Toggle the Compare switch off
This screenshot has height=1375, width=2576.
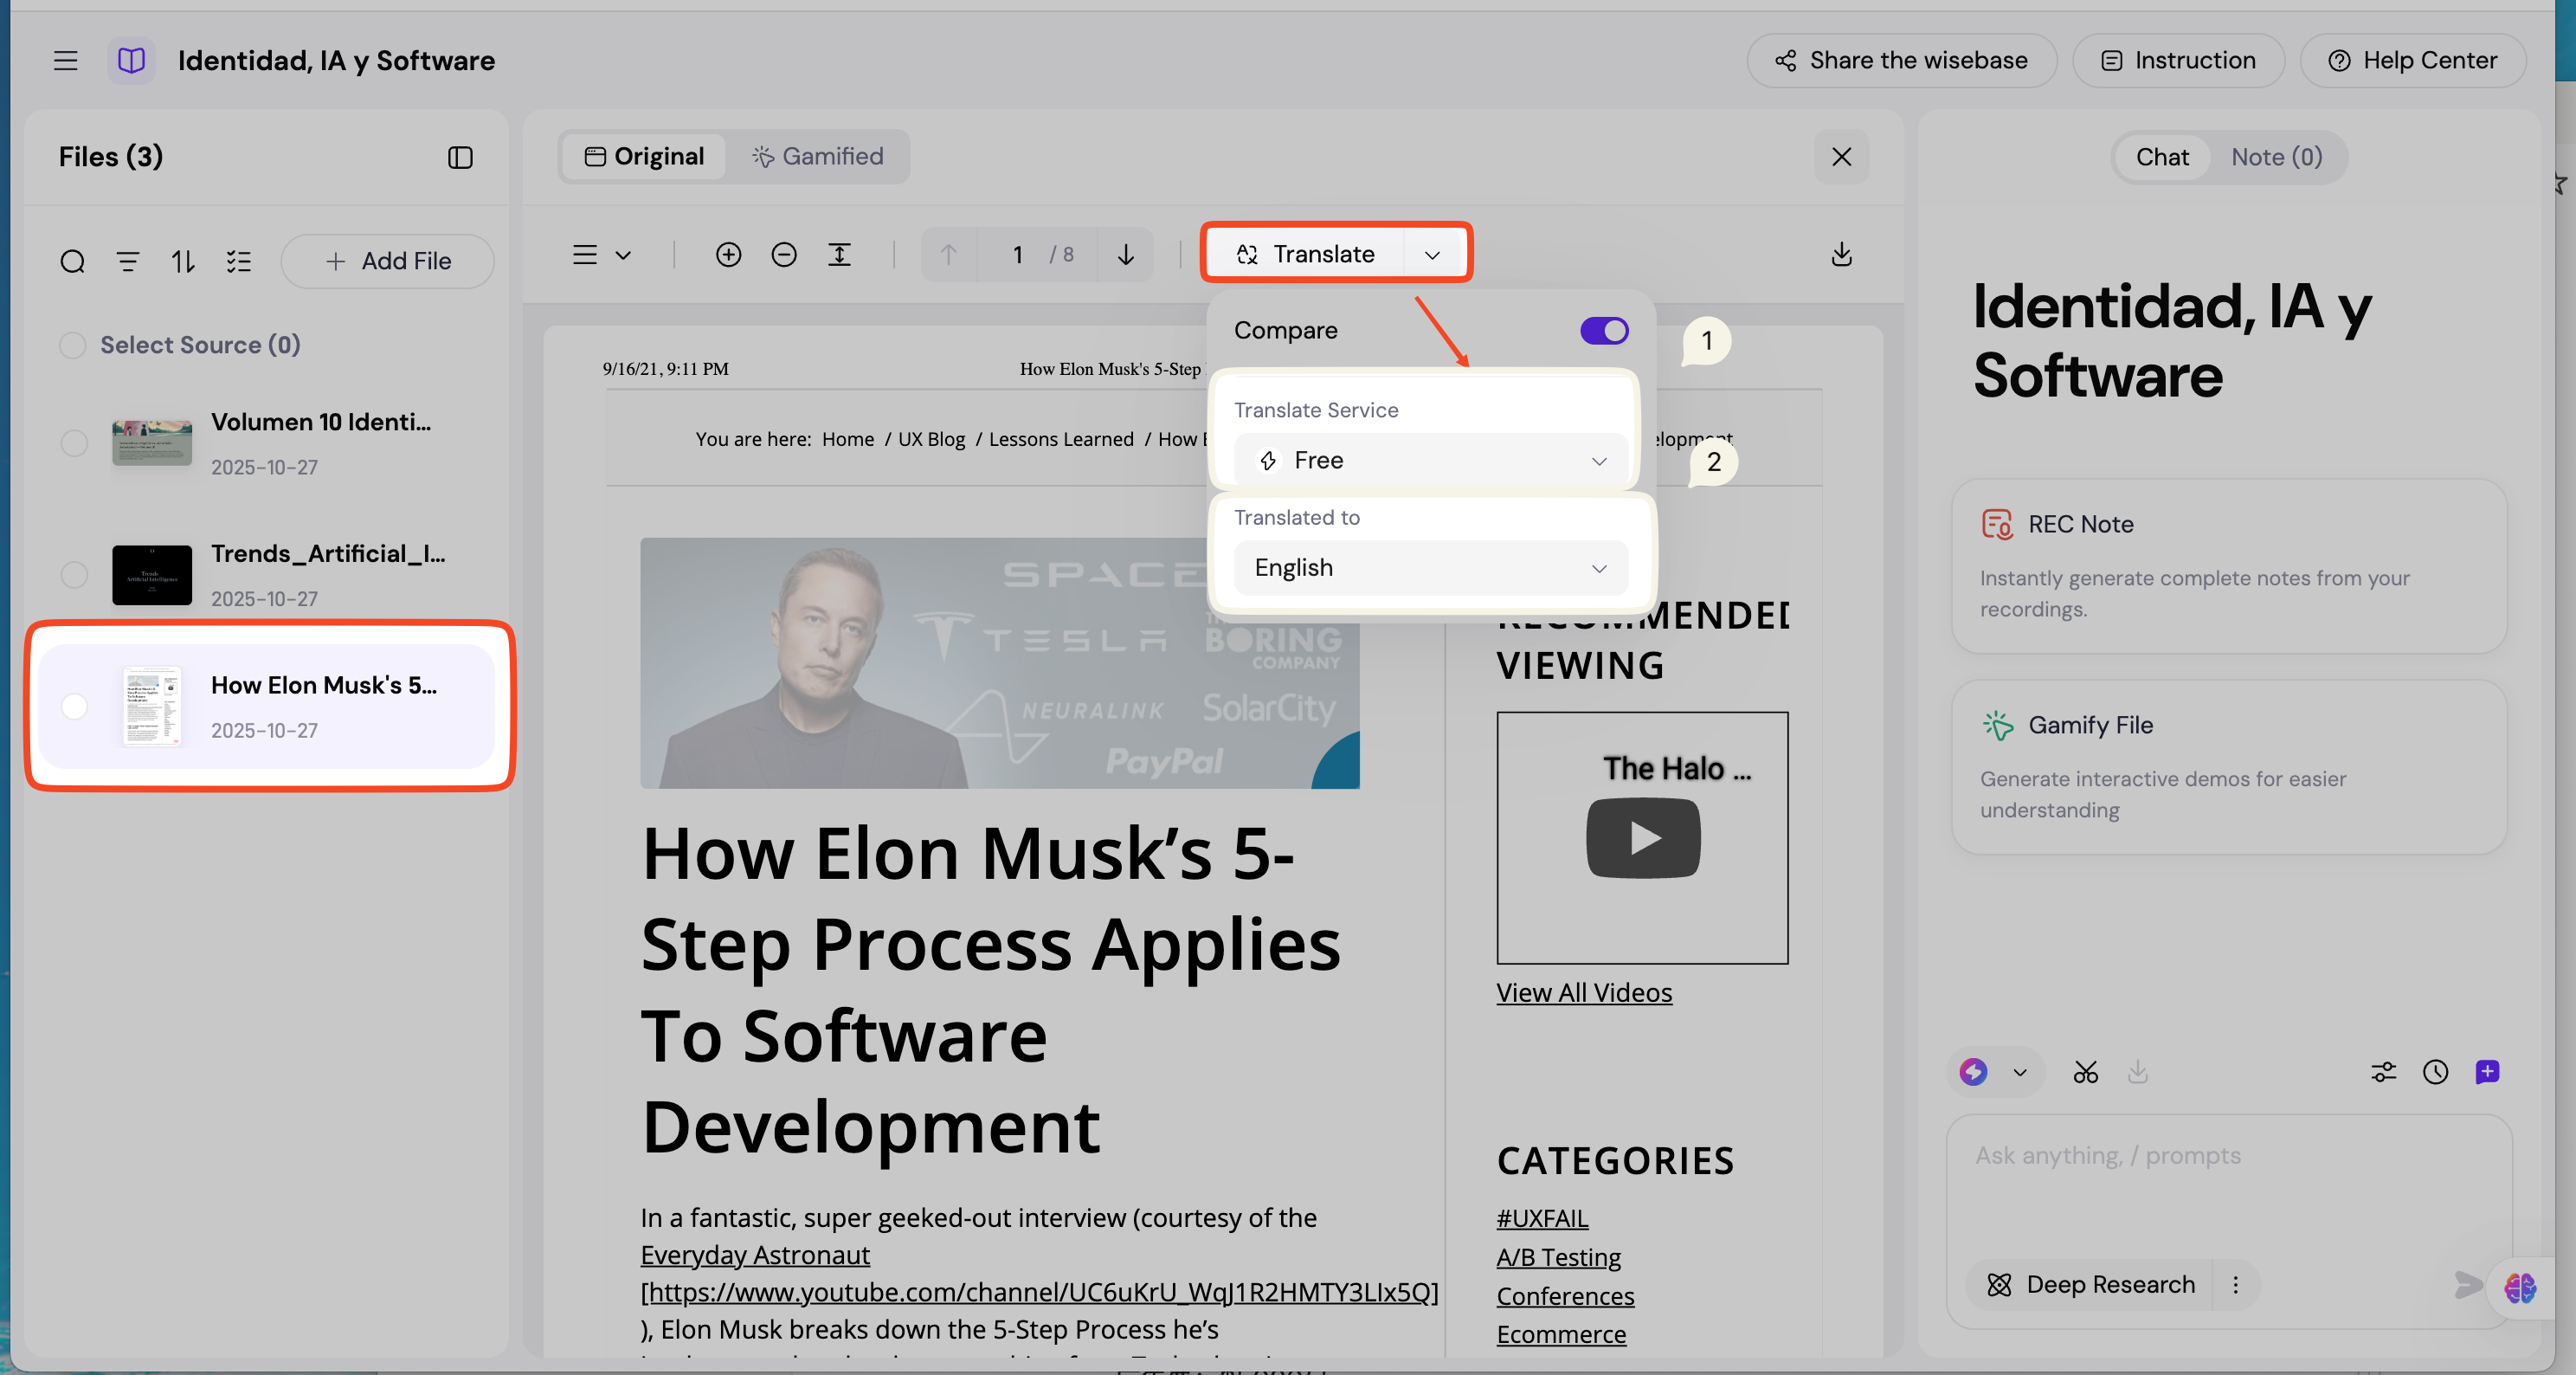coord(1604,331)
